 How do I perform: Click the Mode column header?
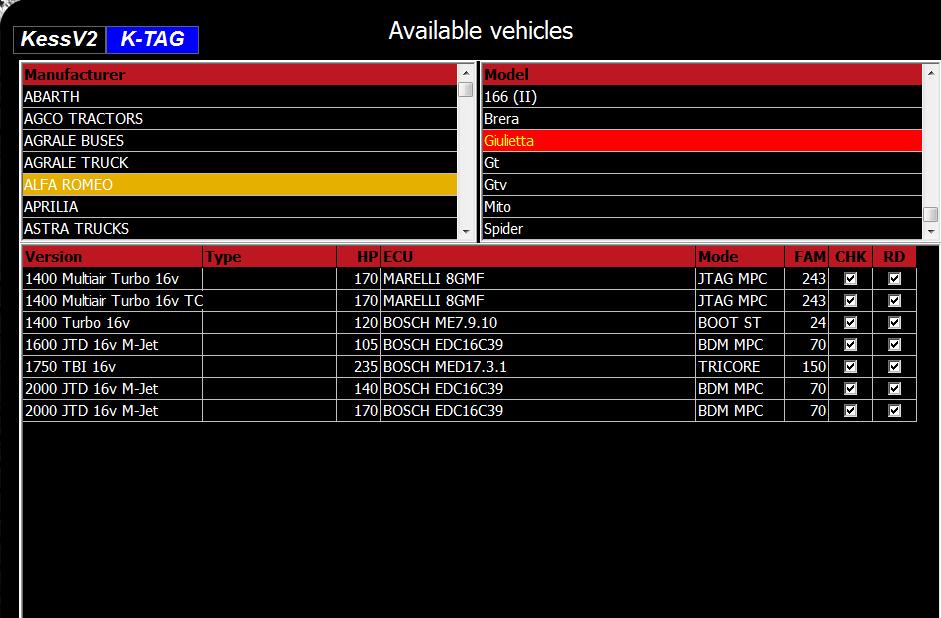(x=740, y=257)
